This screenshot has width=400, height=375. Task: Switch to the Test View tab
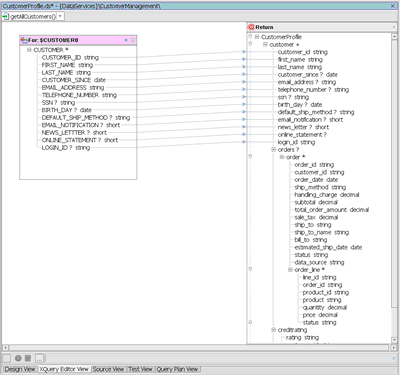tap(140, 369)
